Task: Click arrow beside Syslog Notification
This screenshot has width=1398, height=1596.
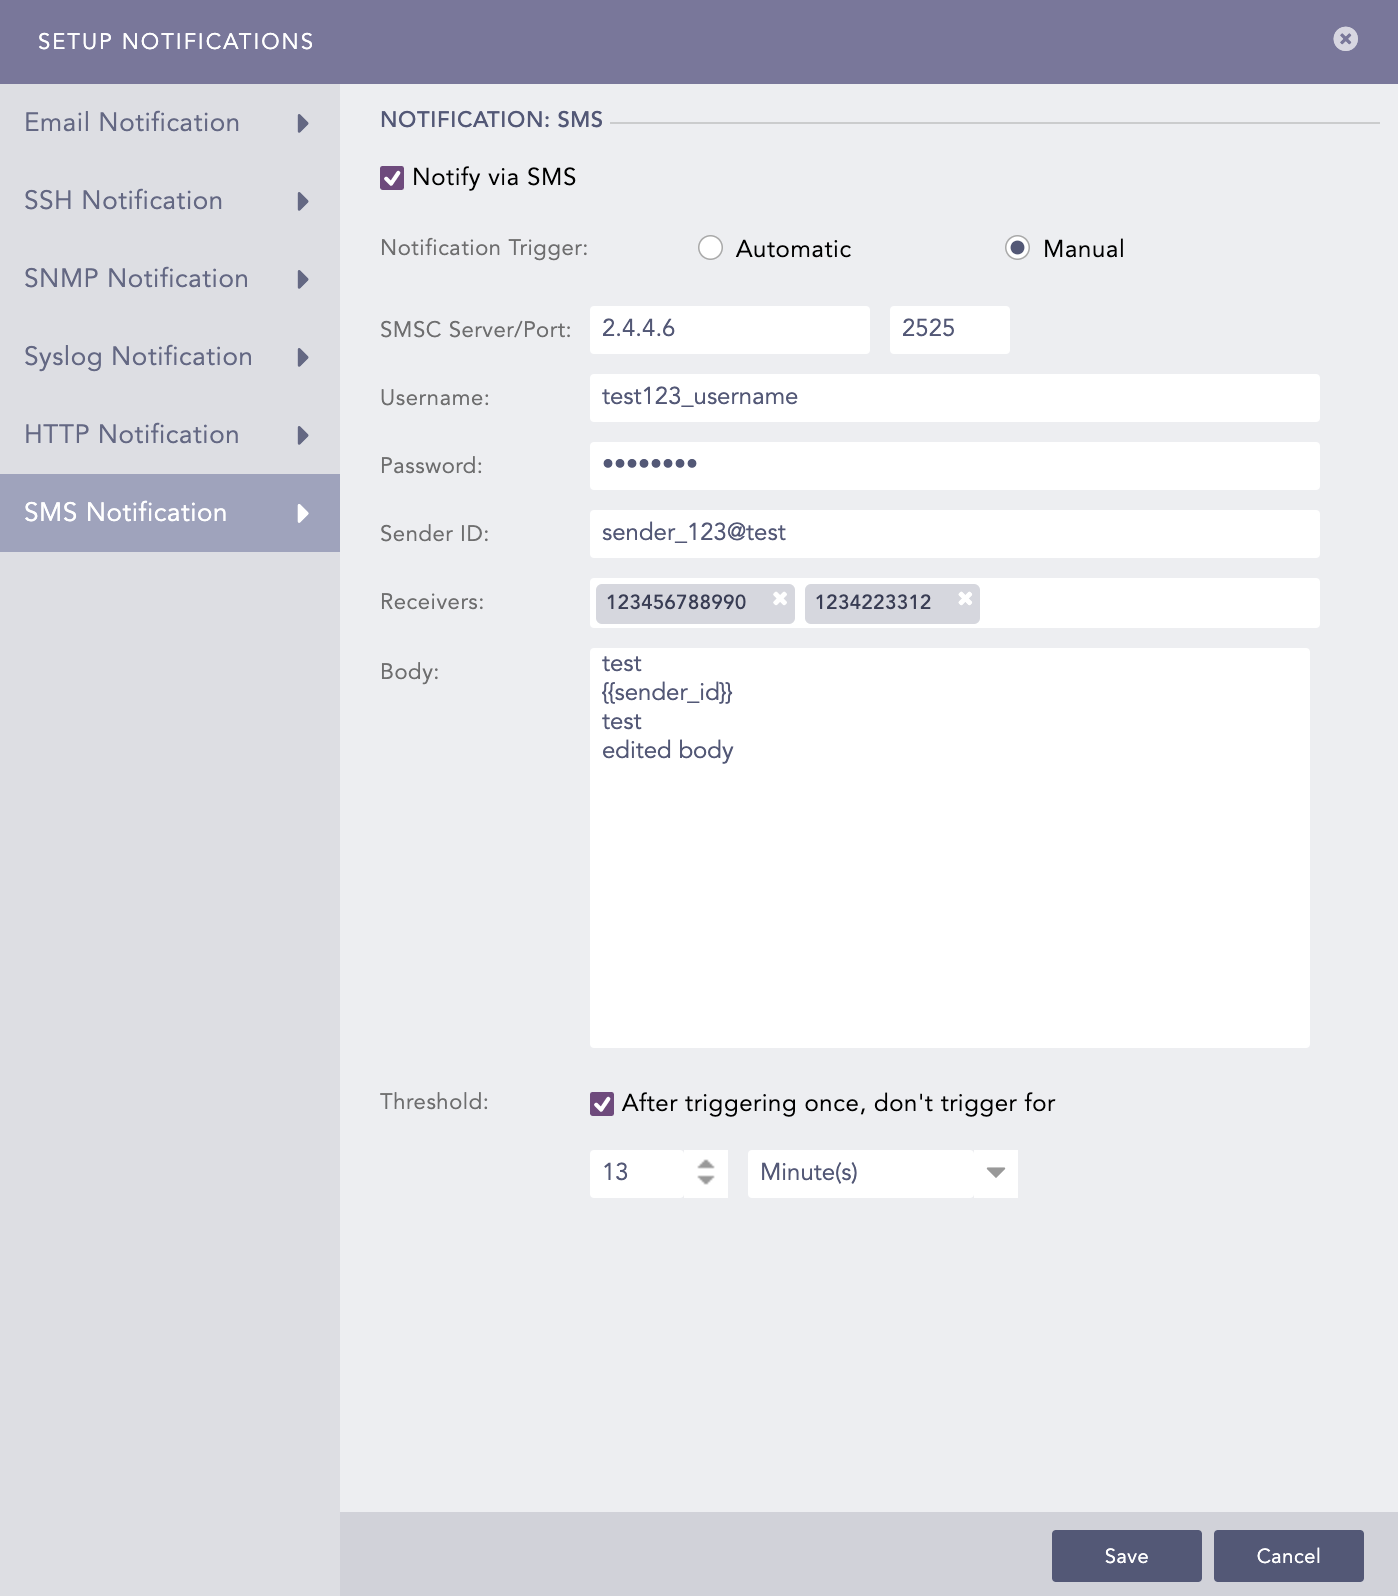Action: coord(303,357)
